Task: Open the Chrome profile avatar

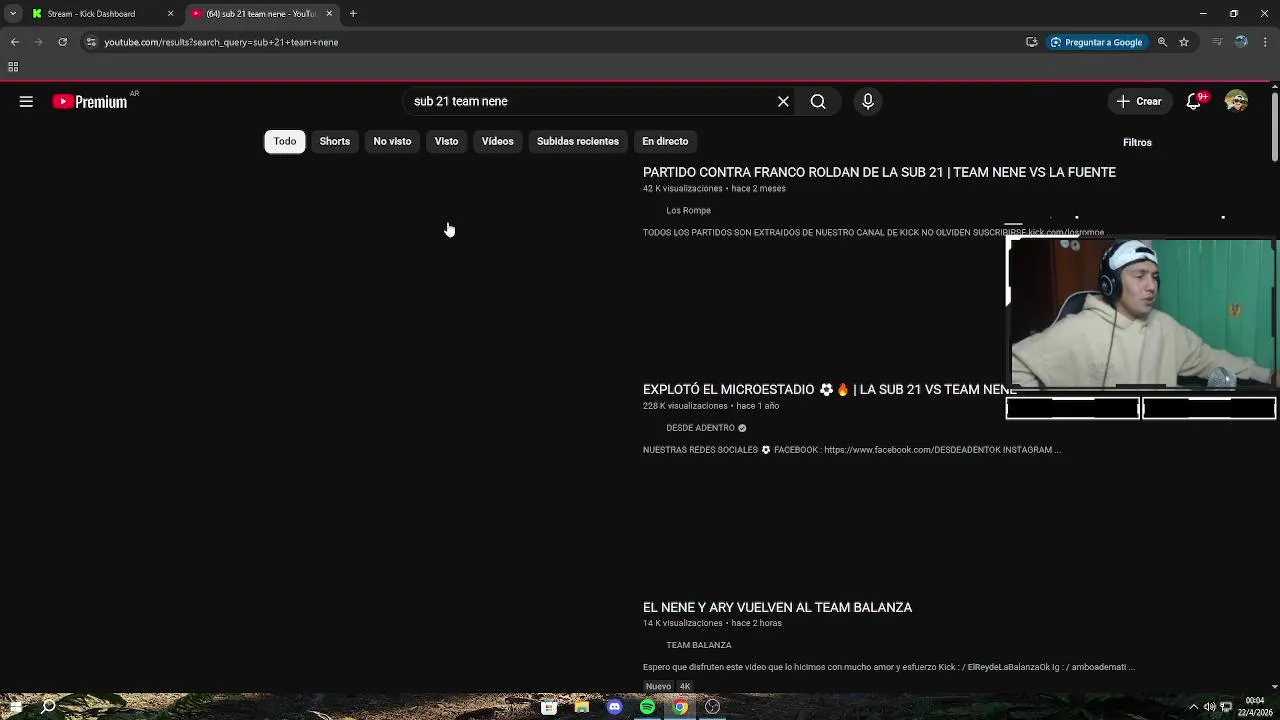Action: point(1241,42)
